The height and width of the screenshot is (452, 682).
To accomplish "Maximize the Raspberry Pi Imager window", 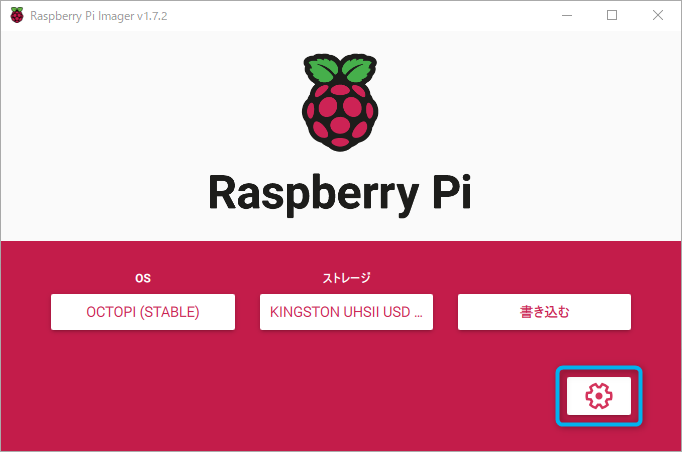I will pos(612,16).
